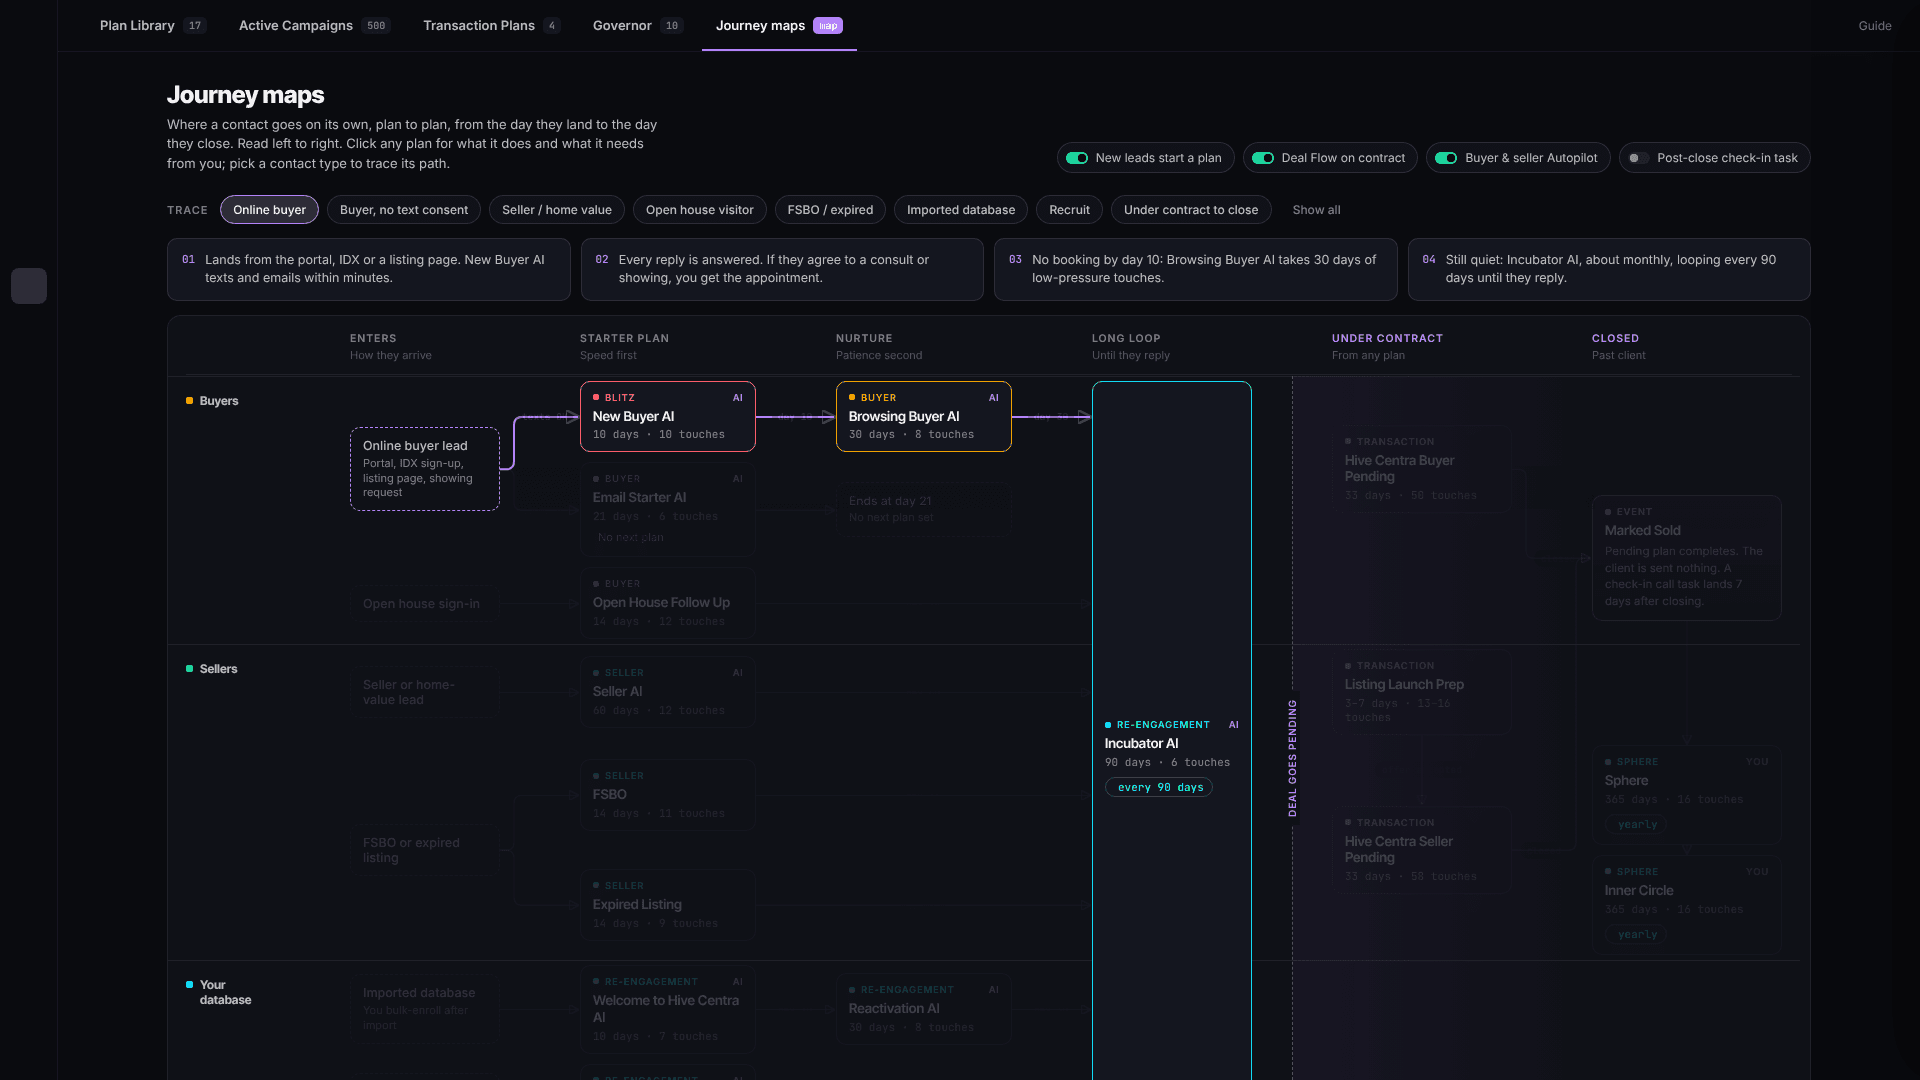The height and width of the screenshot is (1080, 1920).
Task: Toggle New leads start a plan
Action: click(1145, 158)
